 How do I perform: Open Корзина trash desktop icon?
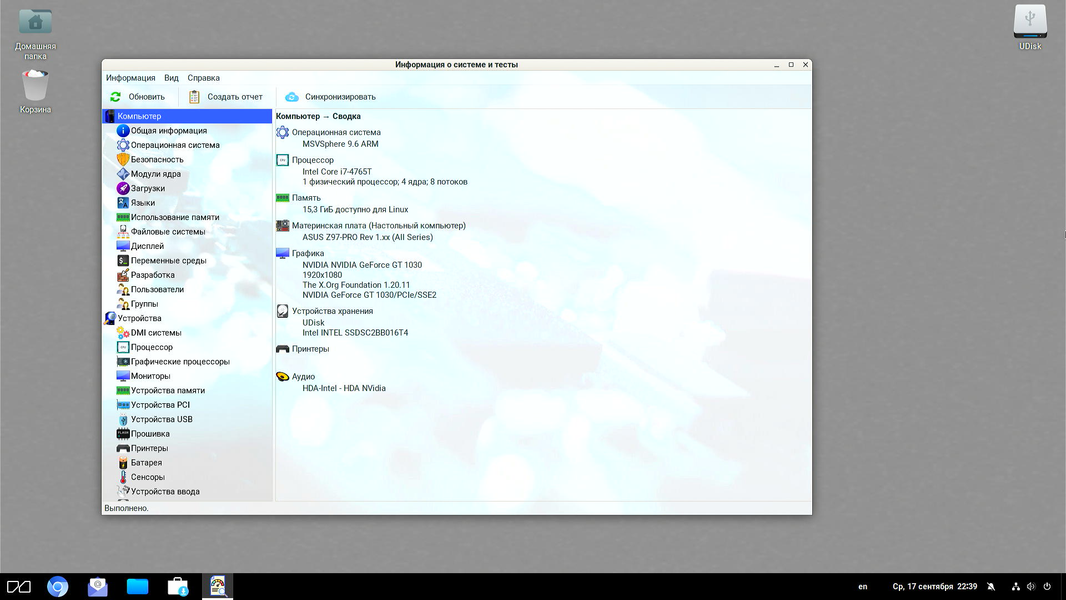pos(35,91)
